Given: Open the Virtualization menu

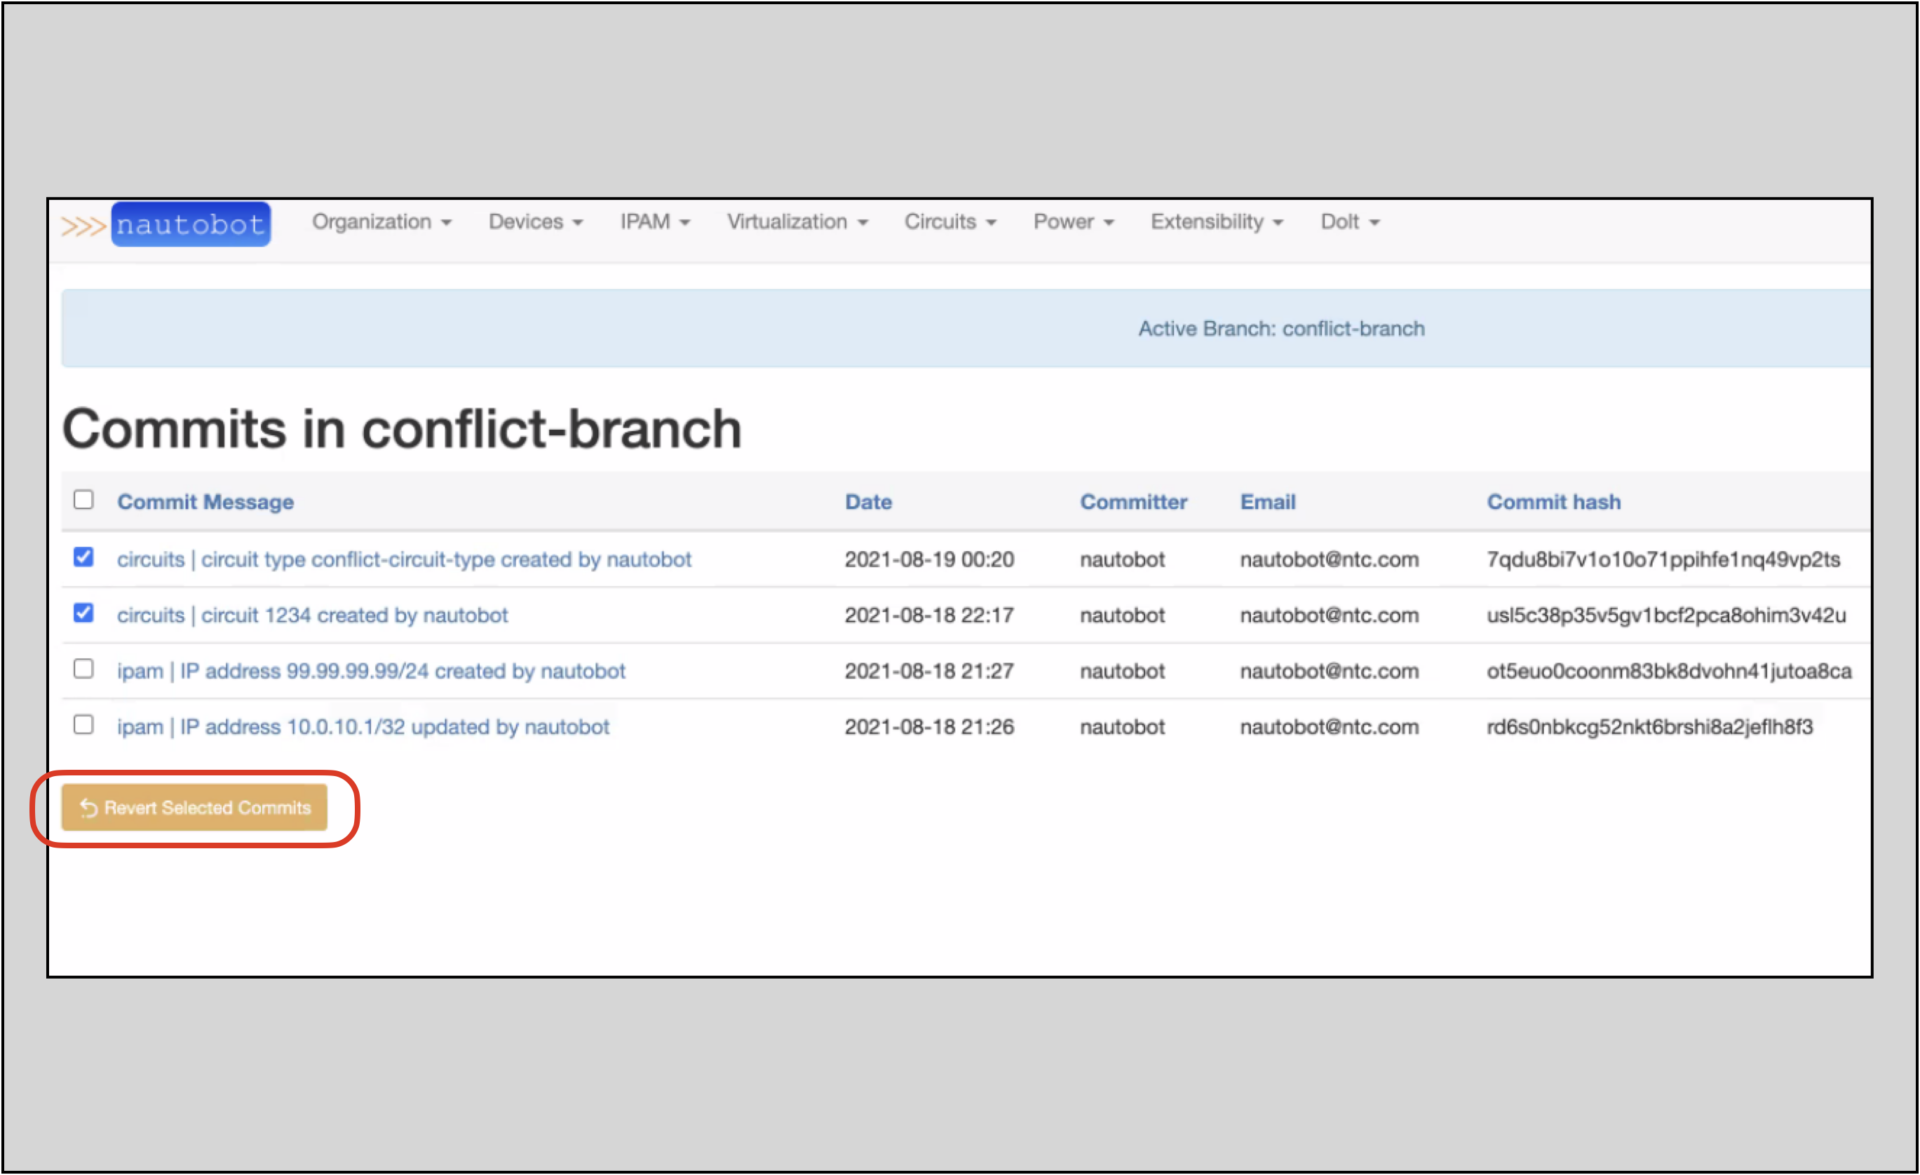Looking at the screenshot, I should tap(796, 222).
